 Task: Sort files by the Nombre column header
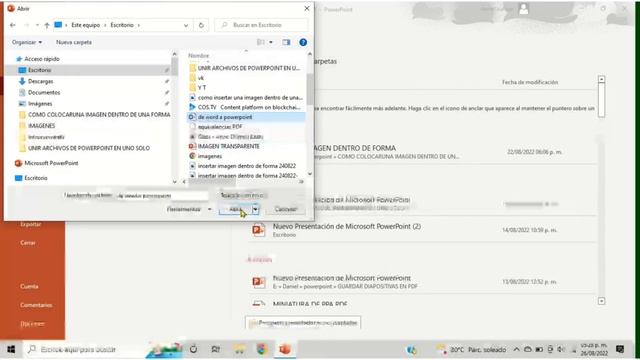[199, 56]
